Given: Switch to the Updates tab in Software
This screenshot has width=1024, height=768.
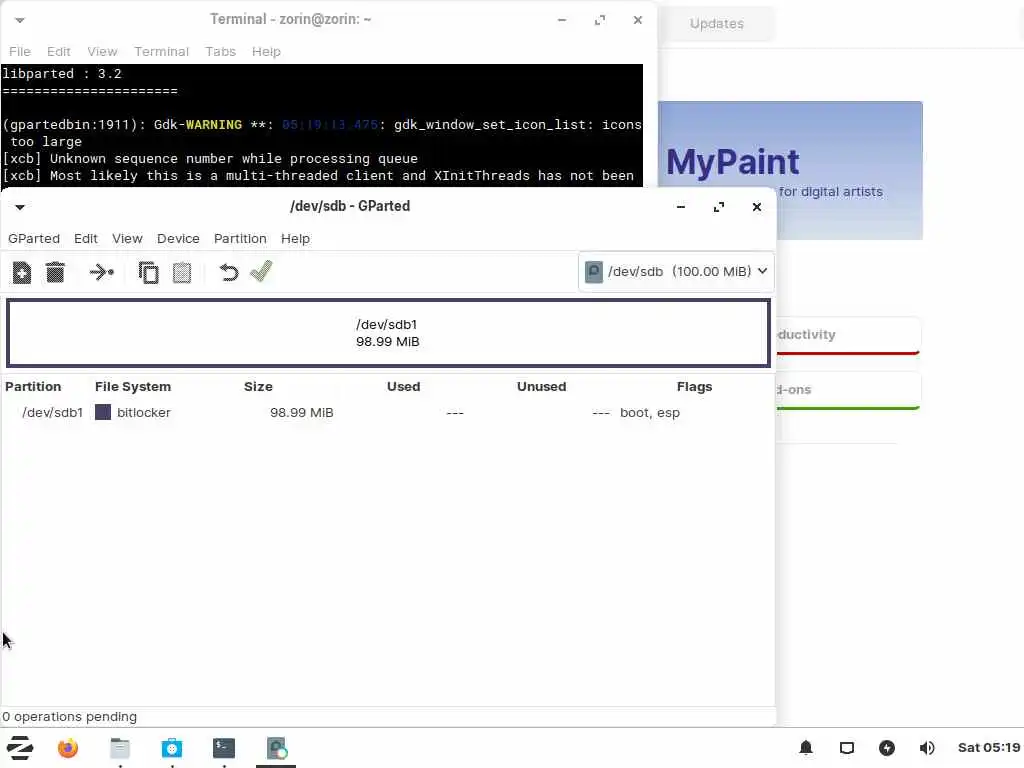Looking at the screenshot, I should (717, 24).
